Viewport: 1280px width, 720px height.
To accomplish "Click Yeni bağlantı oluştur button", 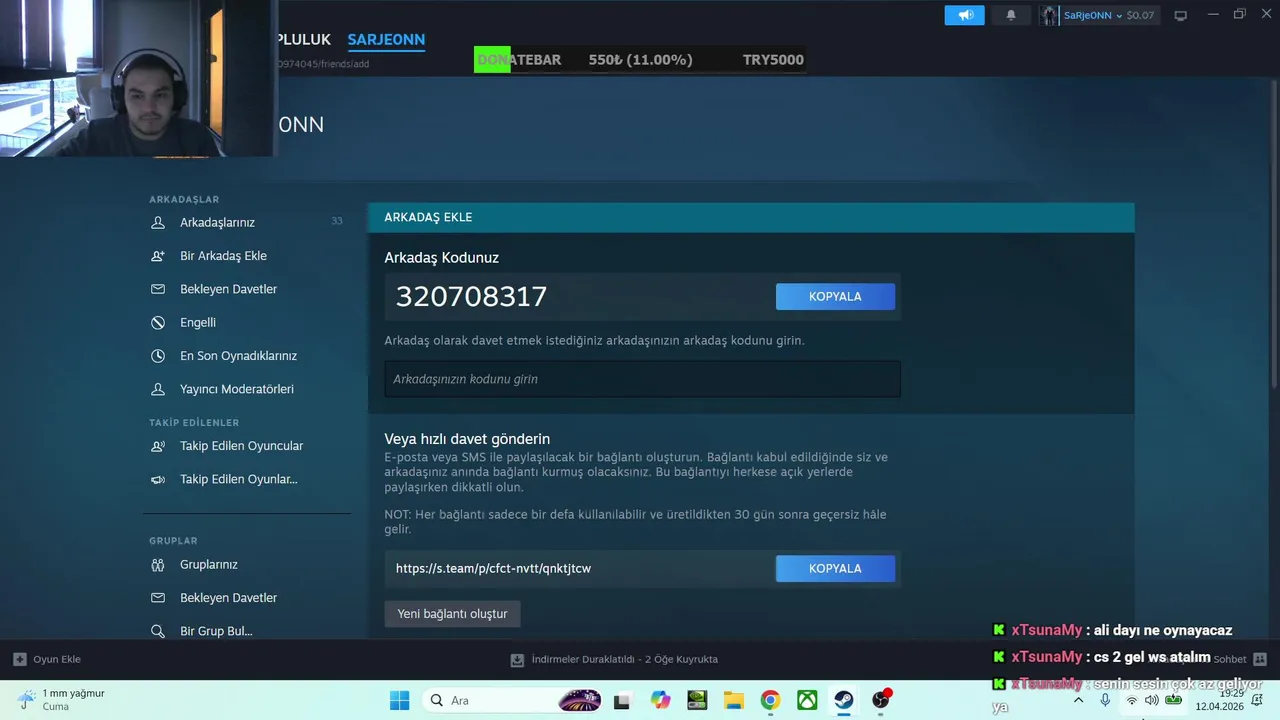I will (x=452, y=614).
